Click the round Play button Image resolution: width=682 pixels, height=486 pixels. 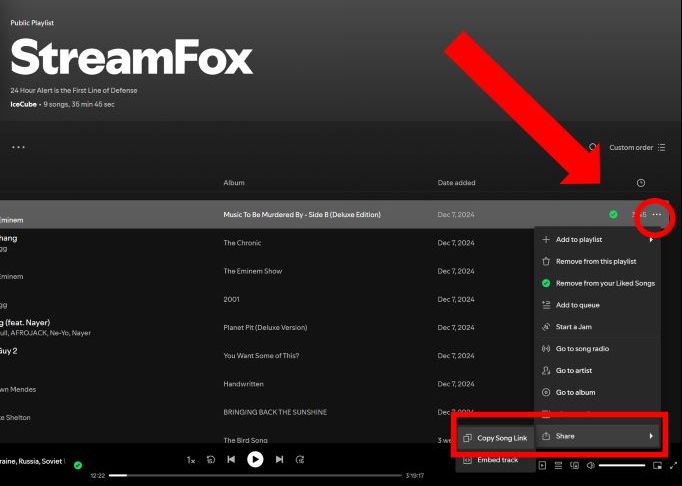[255, 459]
